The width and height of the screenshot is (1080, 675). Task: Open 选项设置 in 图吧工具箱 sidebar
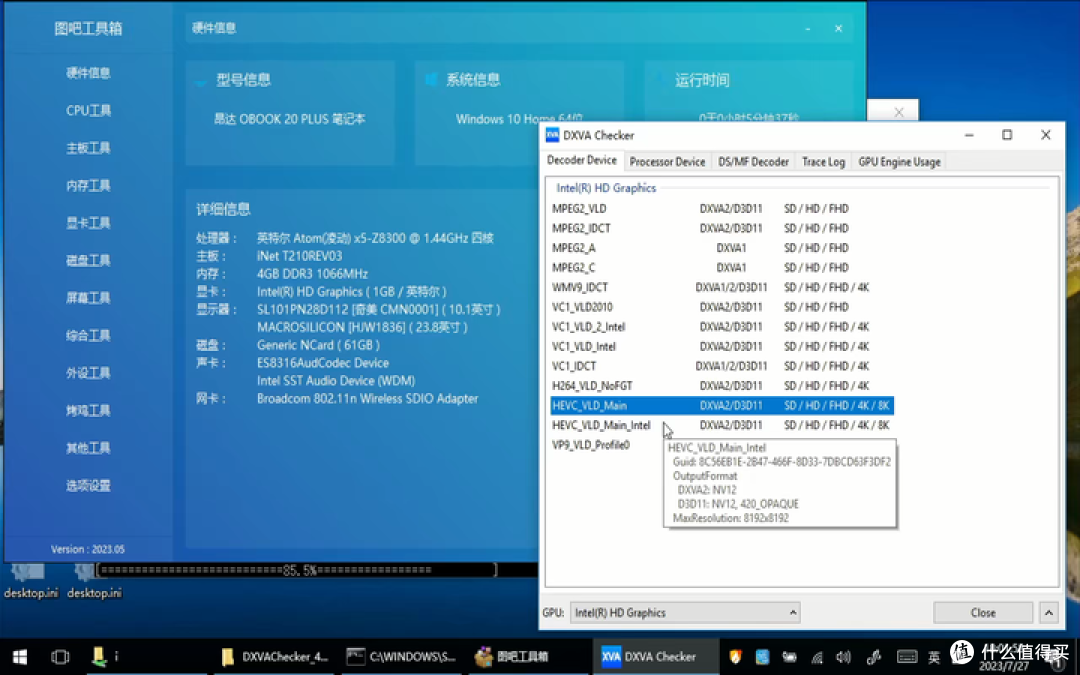click(88, 486)
